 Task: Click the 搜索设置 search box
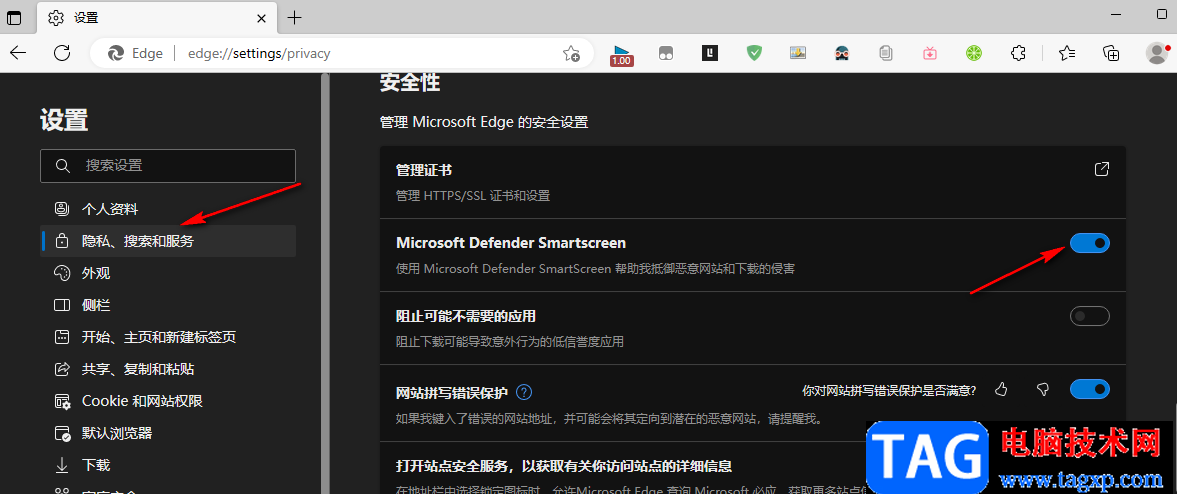tap(168, 165)
